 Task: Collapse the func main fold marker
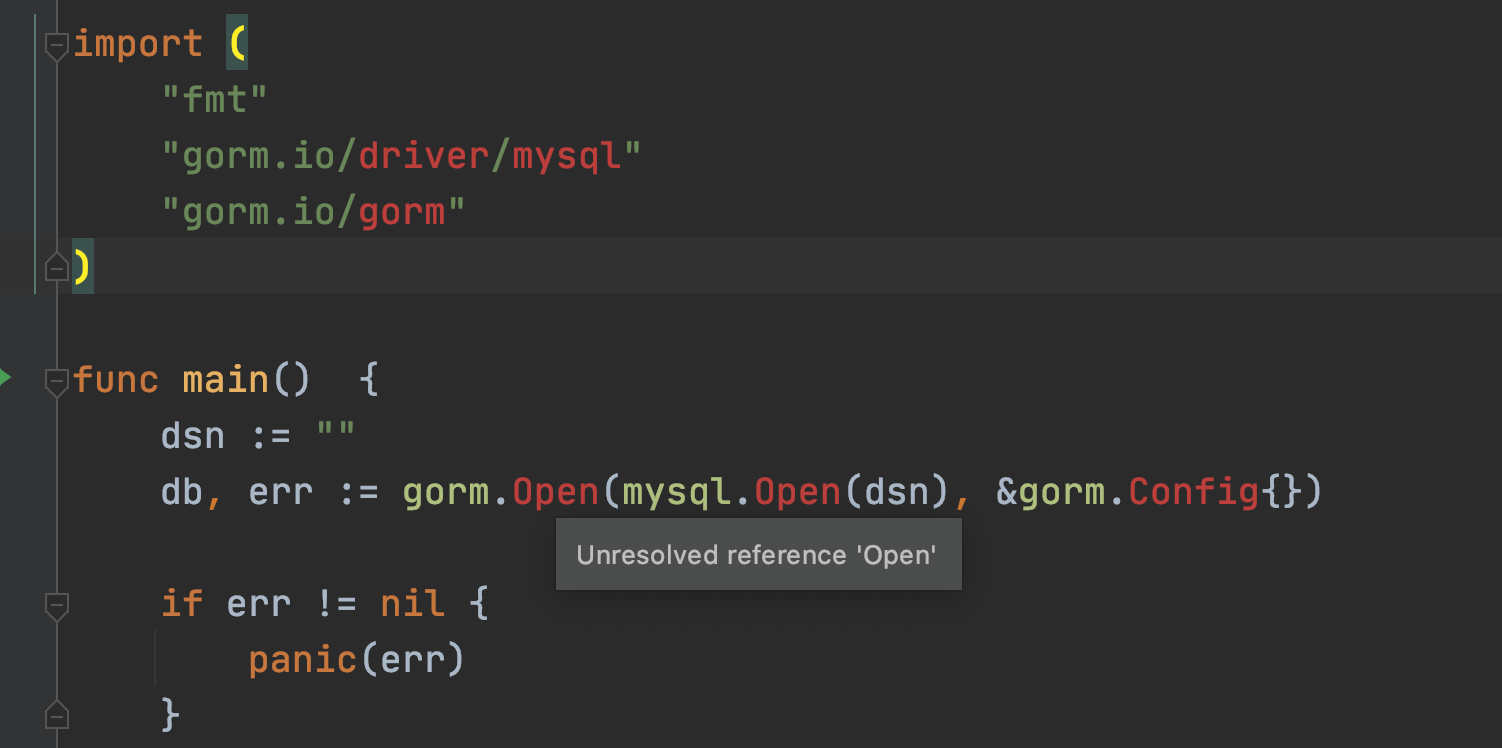click(x=58, y=381)
